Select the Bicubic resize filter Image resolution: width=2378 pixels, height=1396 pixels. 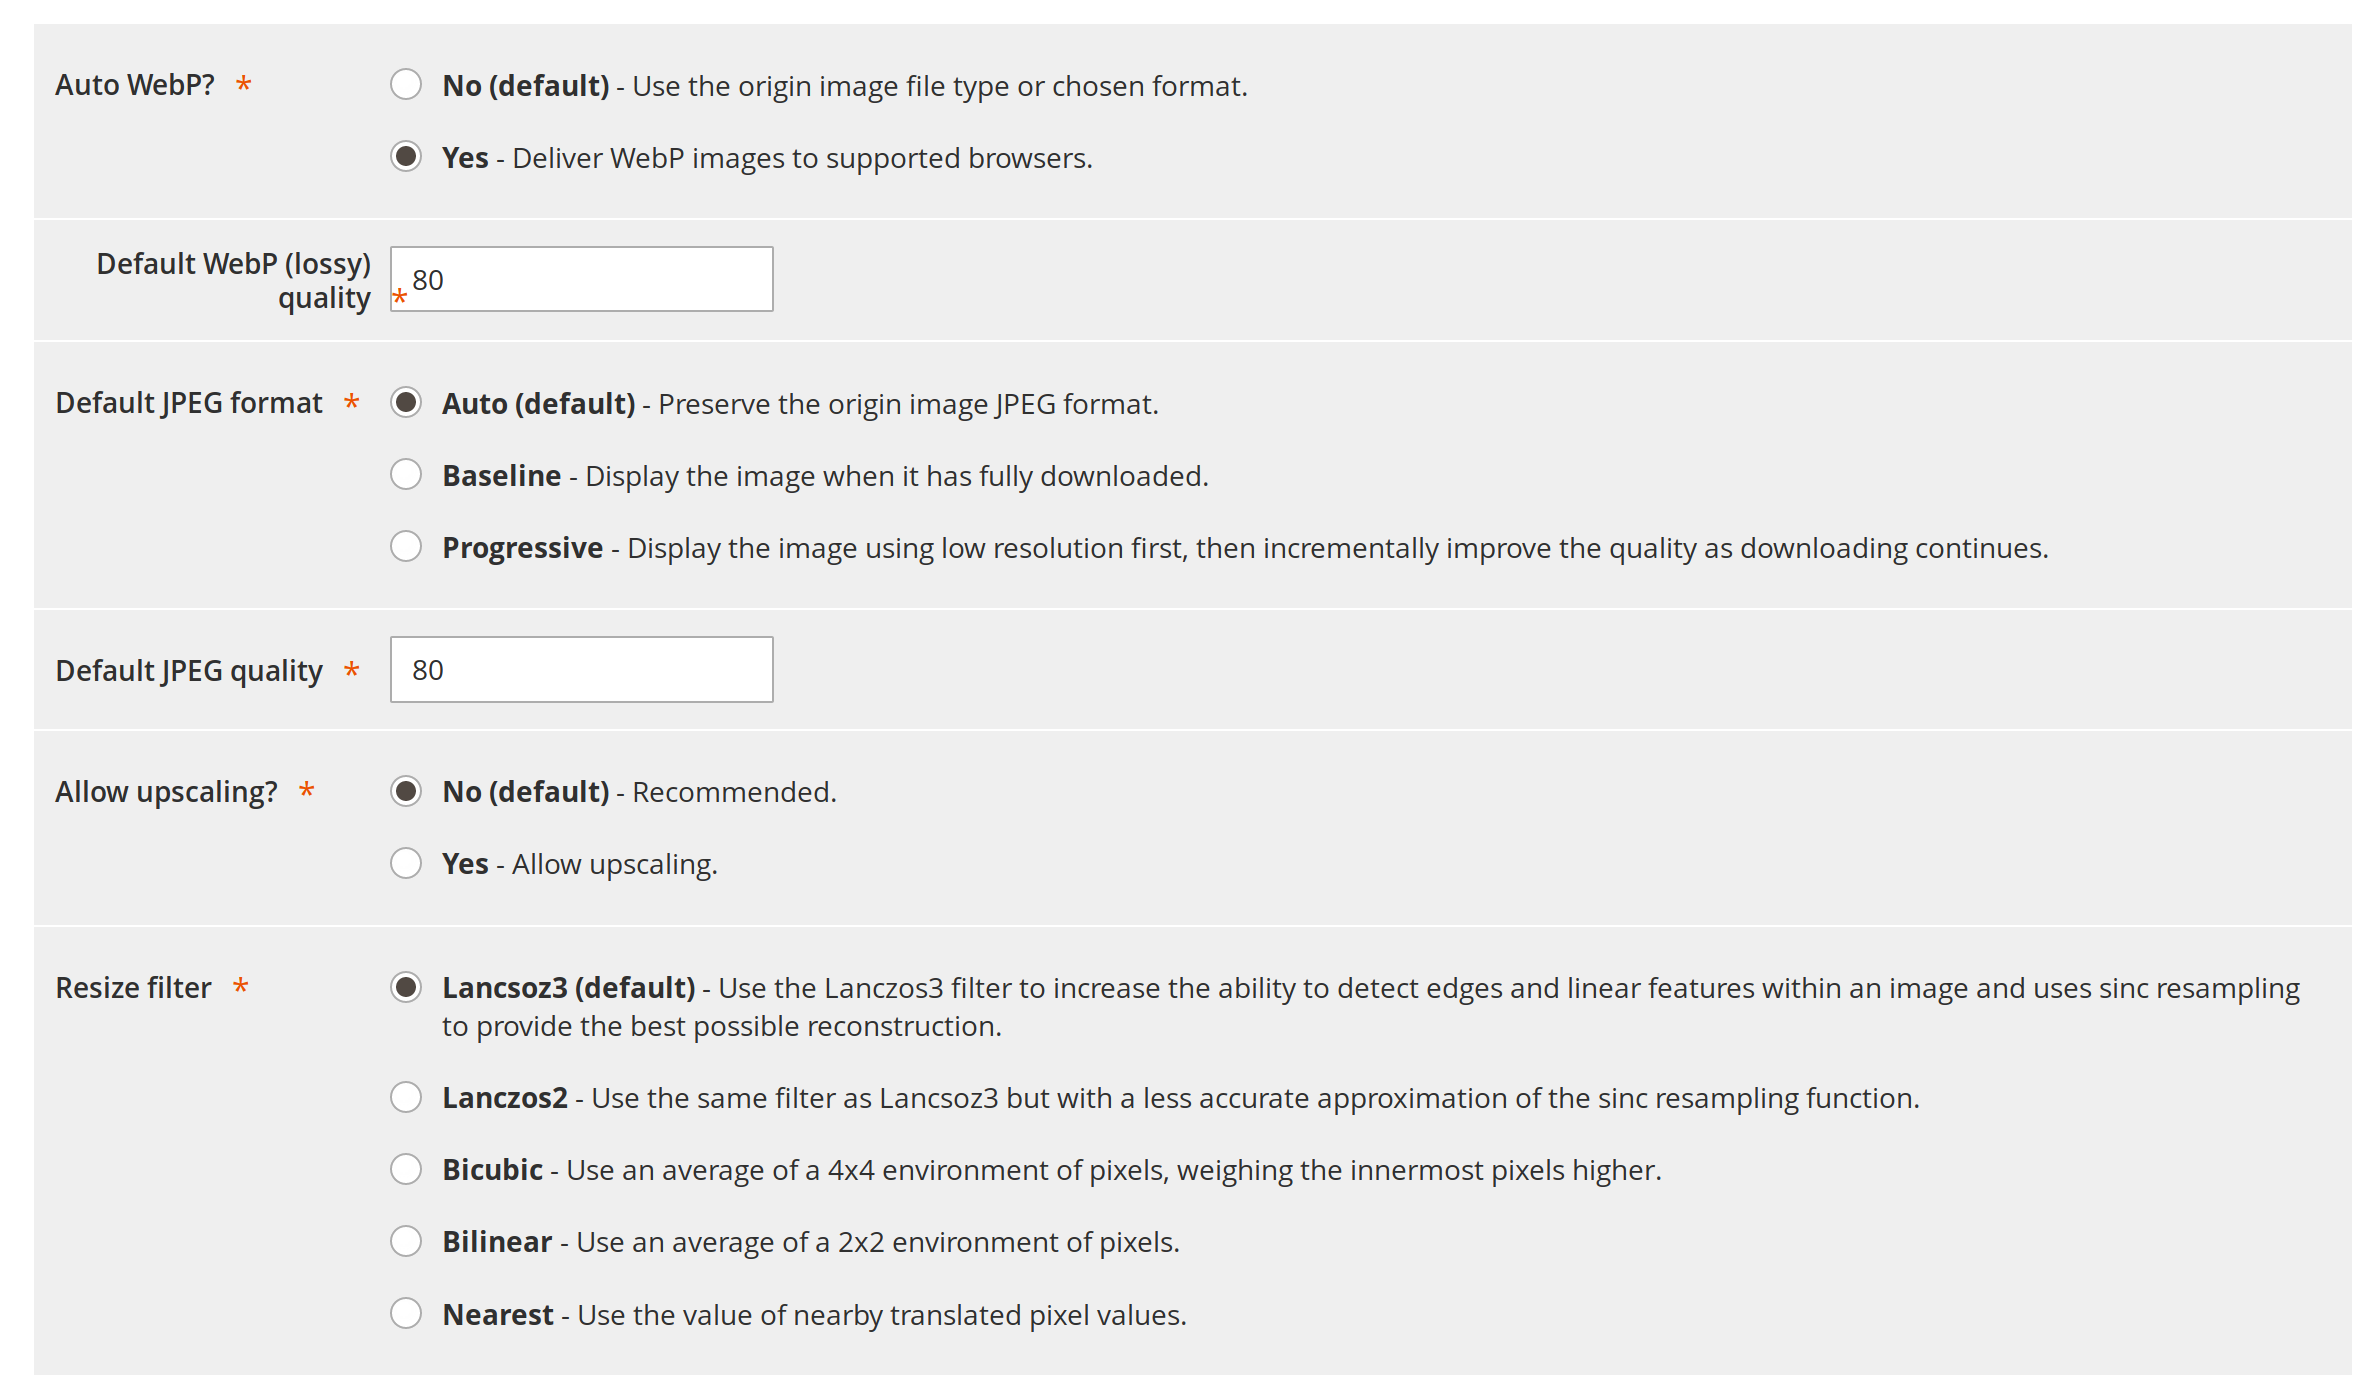[406, 1169]
